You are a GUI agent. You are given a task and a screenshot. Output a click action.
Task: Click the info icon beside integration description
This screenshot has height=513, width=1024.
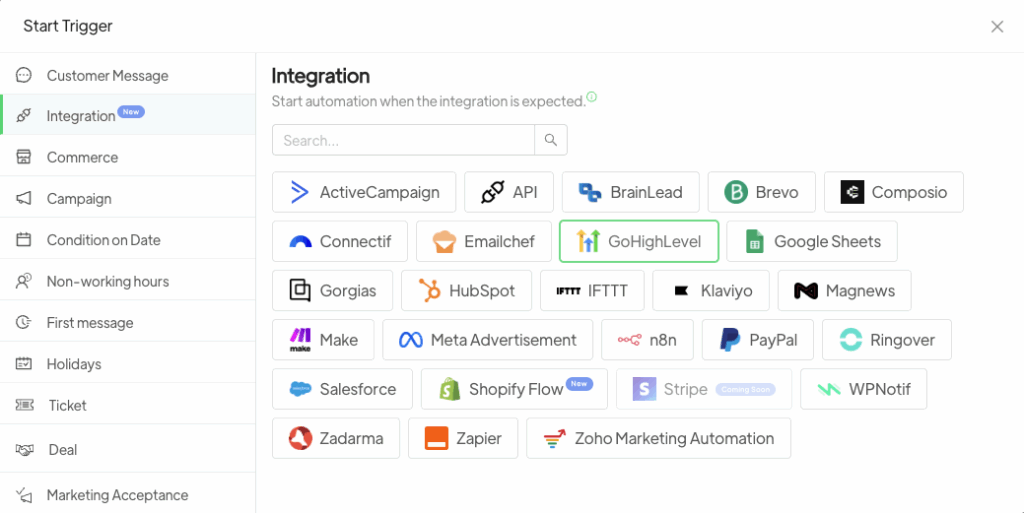pyautogui.click(x=592, y=98)
